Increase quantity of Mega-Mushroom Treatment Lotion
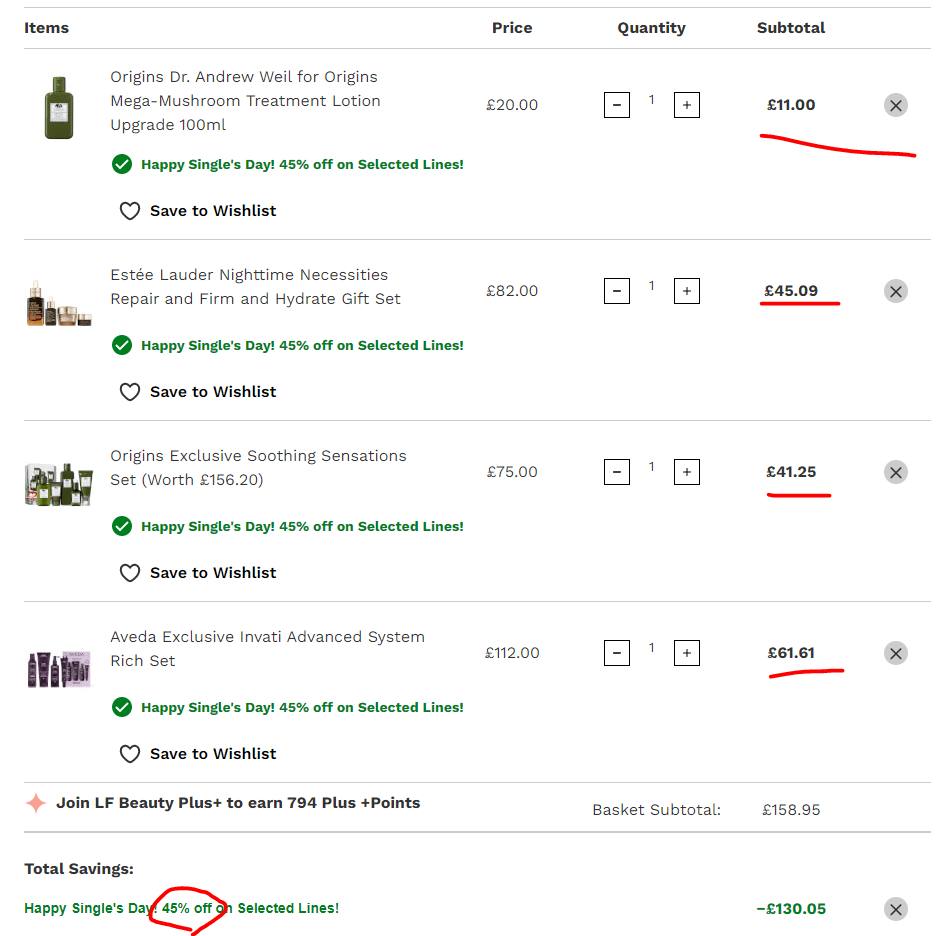The image size is (943, 936). point(686,105)
